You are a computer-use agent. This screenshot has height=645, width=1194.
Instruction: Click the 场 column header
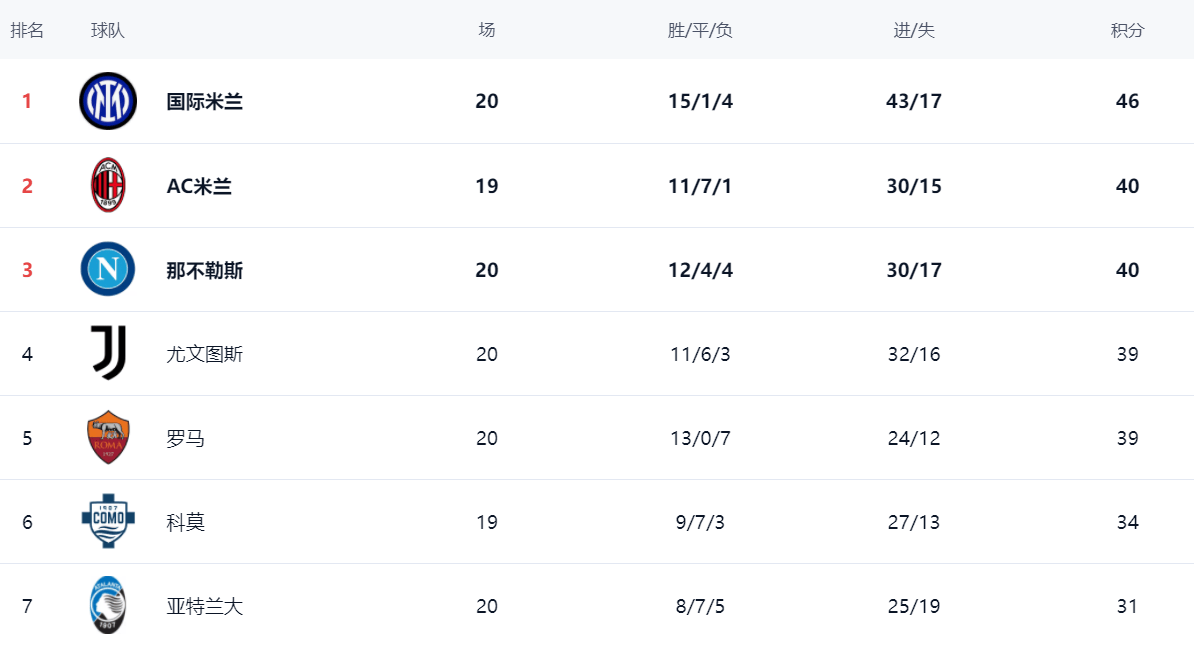(487, 30)
